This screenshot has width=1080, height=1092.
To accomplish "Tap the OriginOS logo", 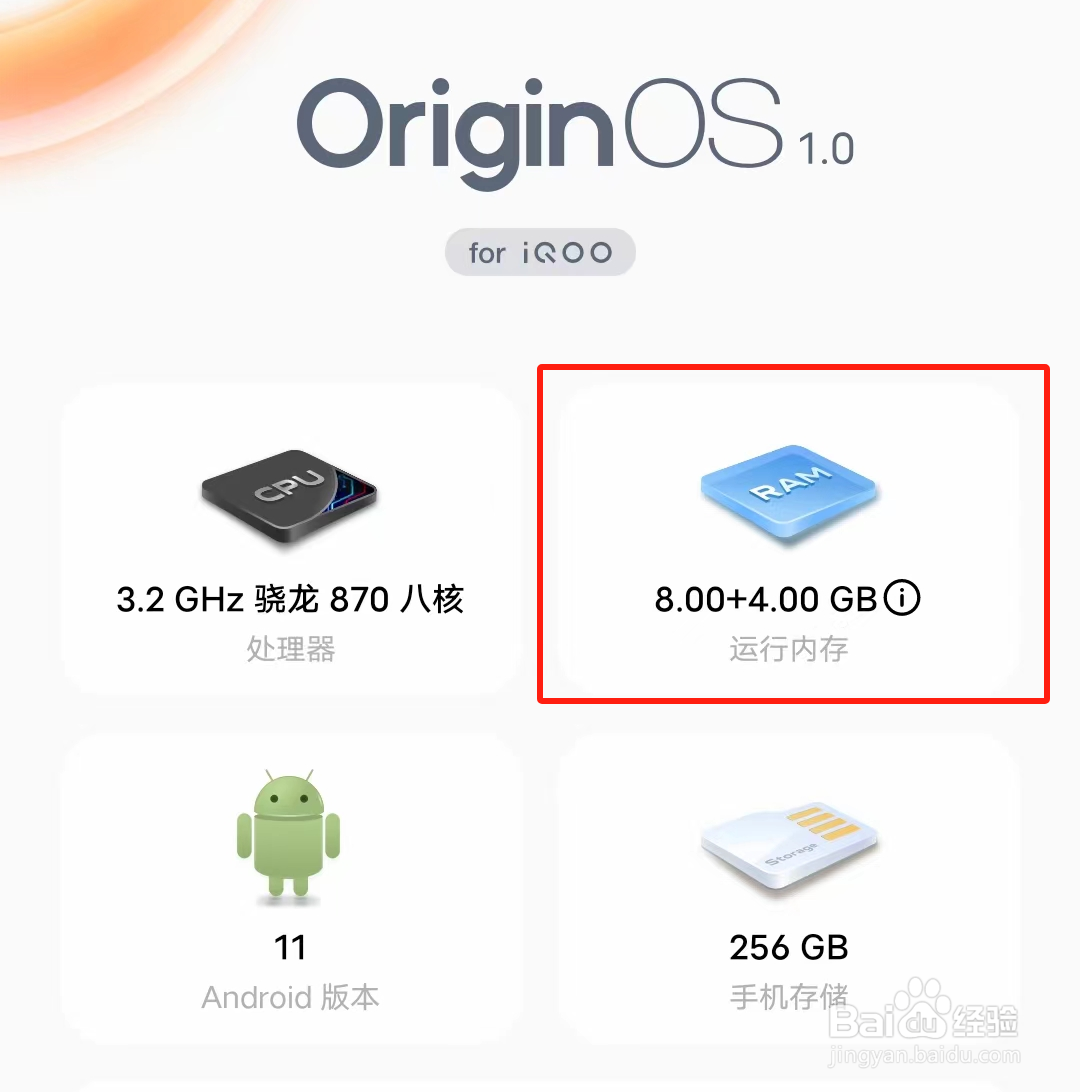I will tap(540, 130).
